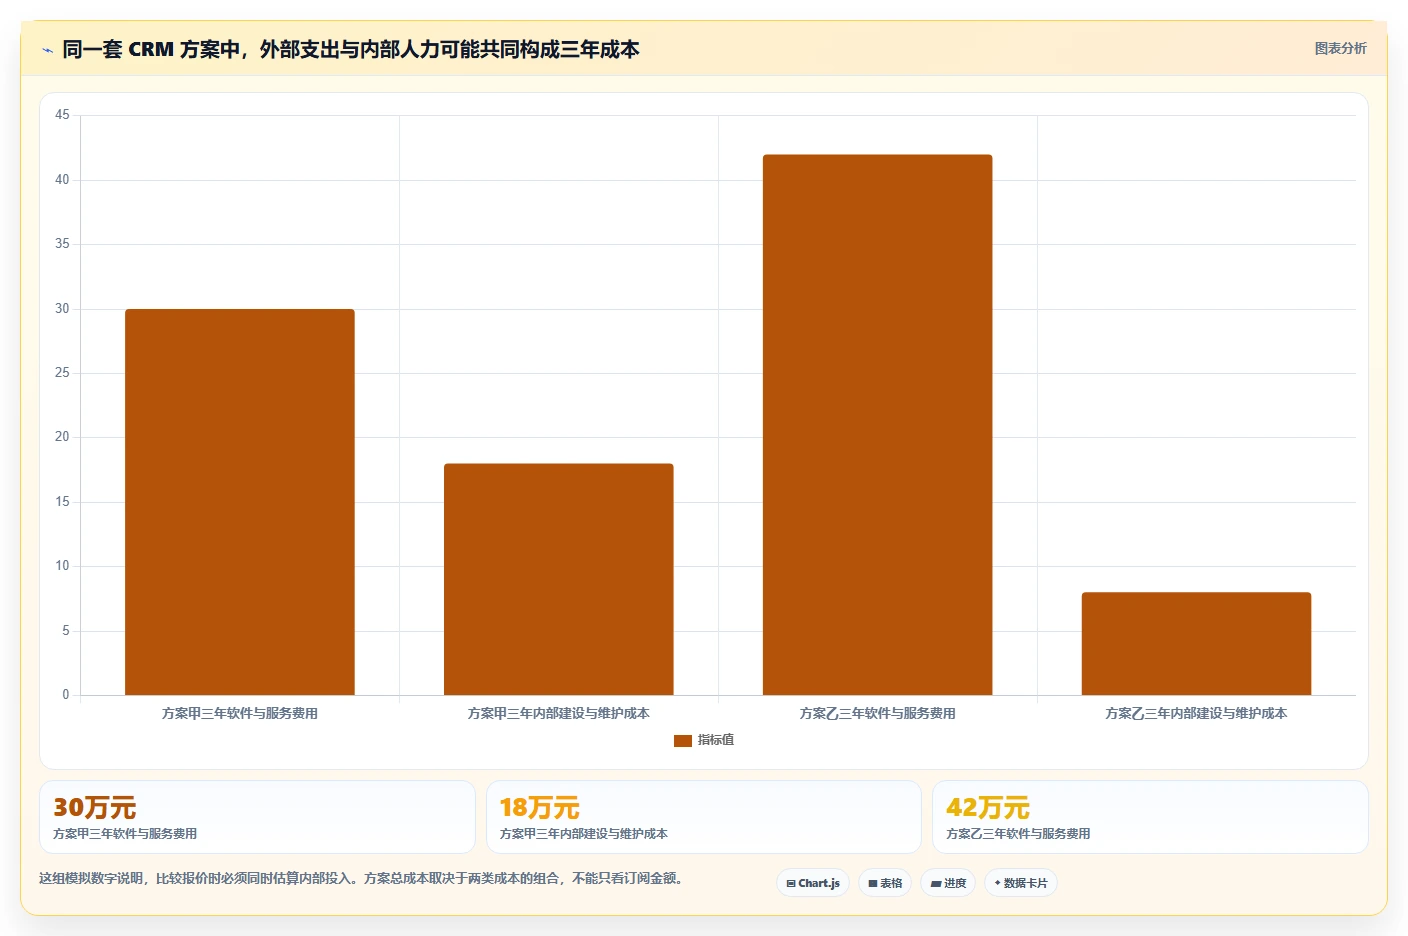Screen dimensions: 1408x936
Task: Open the 42万元 data card
Action: coord(1150,817)
